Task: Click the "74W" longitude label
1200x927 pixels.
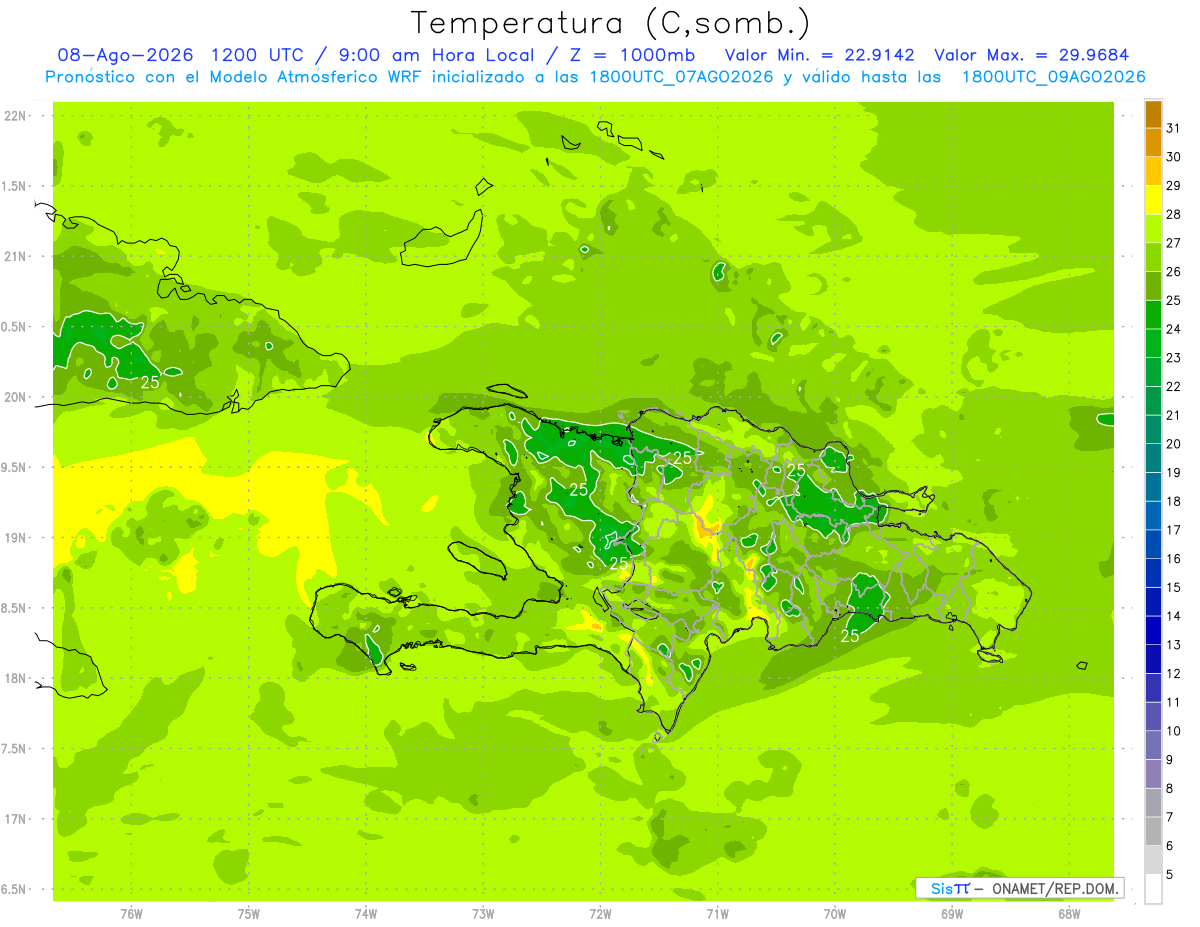Action: click(366, 914)
